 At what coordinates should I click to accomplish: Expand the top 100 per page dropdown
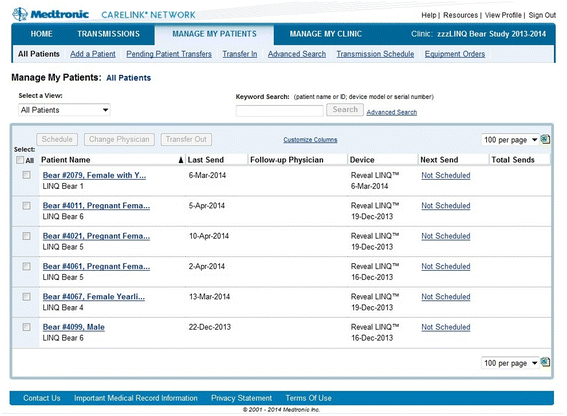[510, 140]
